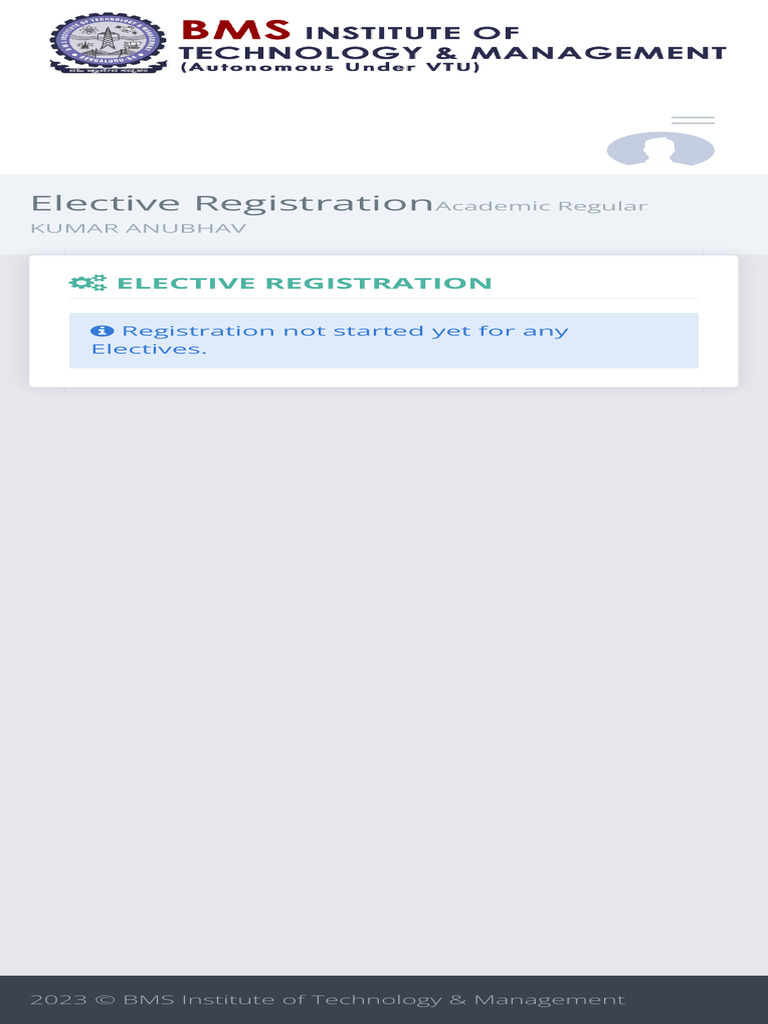Click the green ELECTIVE REGISTRATION card title
Image resolution: width=768 pixels, height=1024 pixels.
tap(305, 283)
